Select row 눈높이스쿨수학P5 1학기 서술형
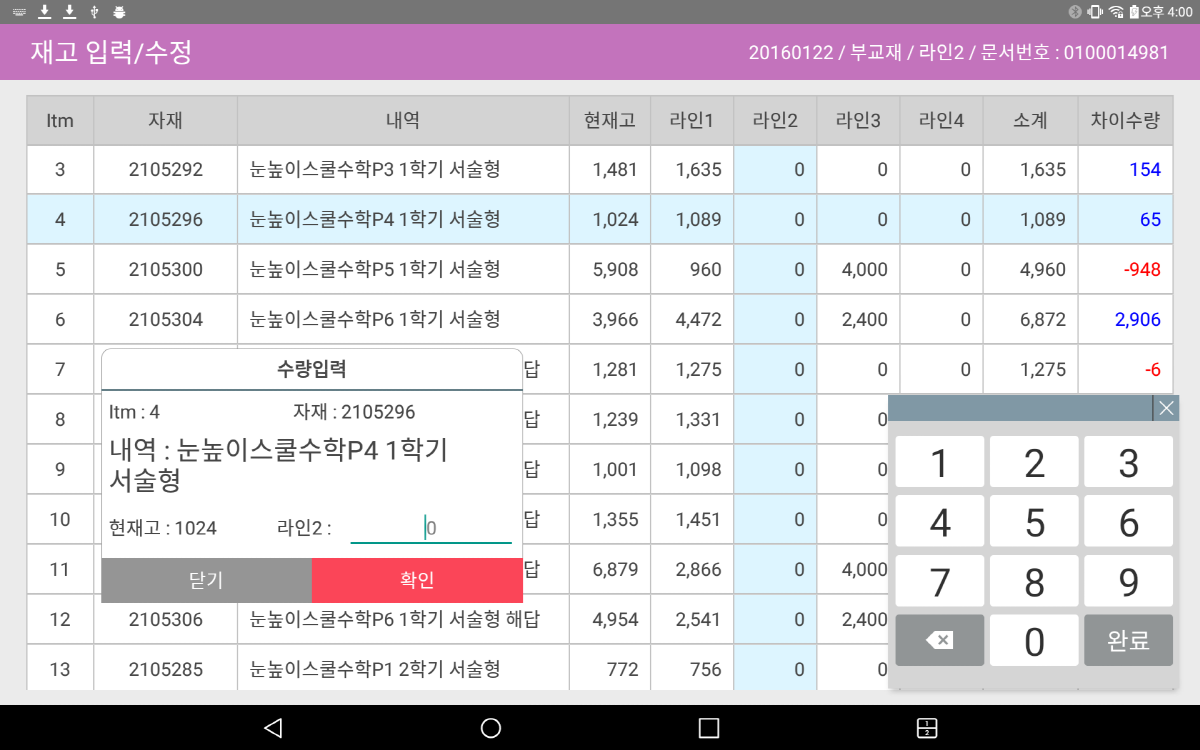Image resolution: width=1200 pixels, height=750 pixels. [x=375, y=270]
